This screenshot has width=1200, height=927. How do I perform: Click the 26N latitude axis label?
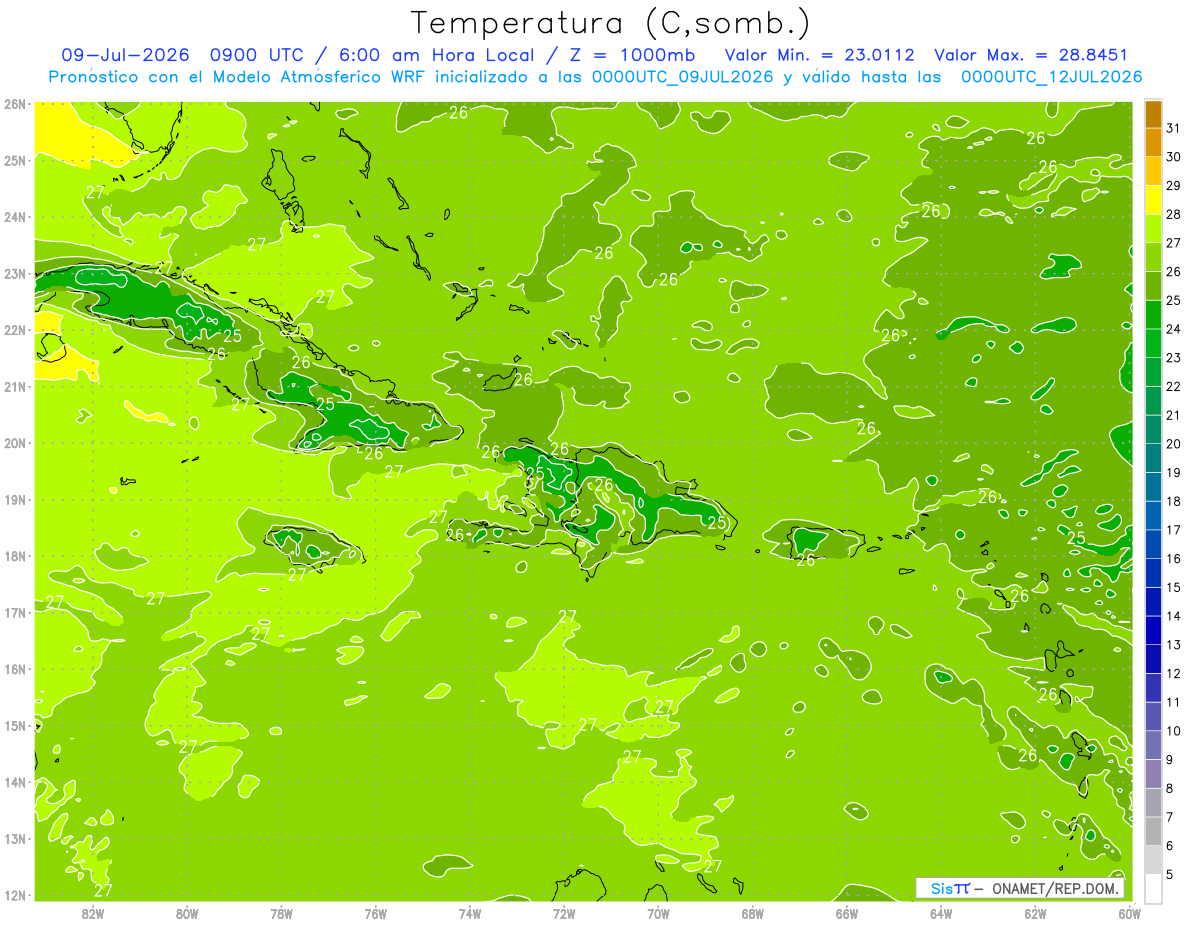click(x=14, y=103)
